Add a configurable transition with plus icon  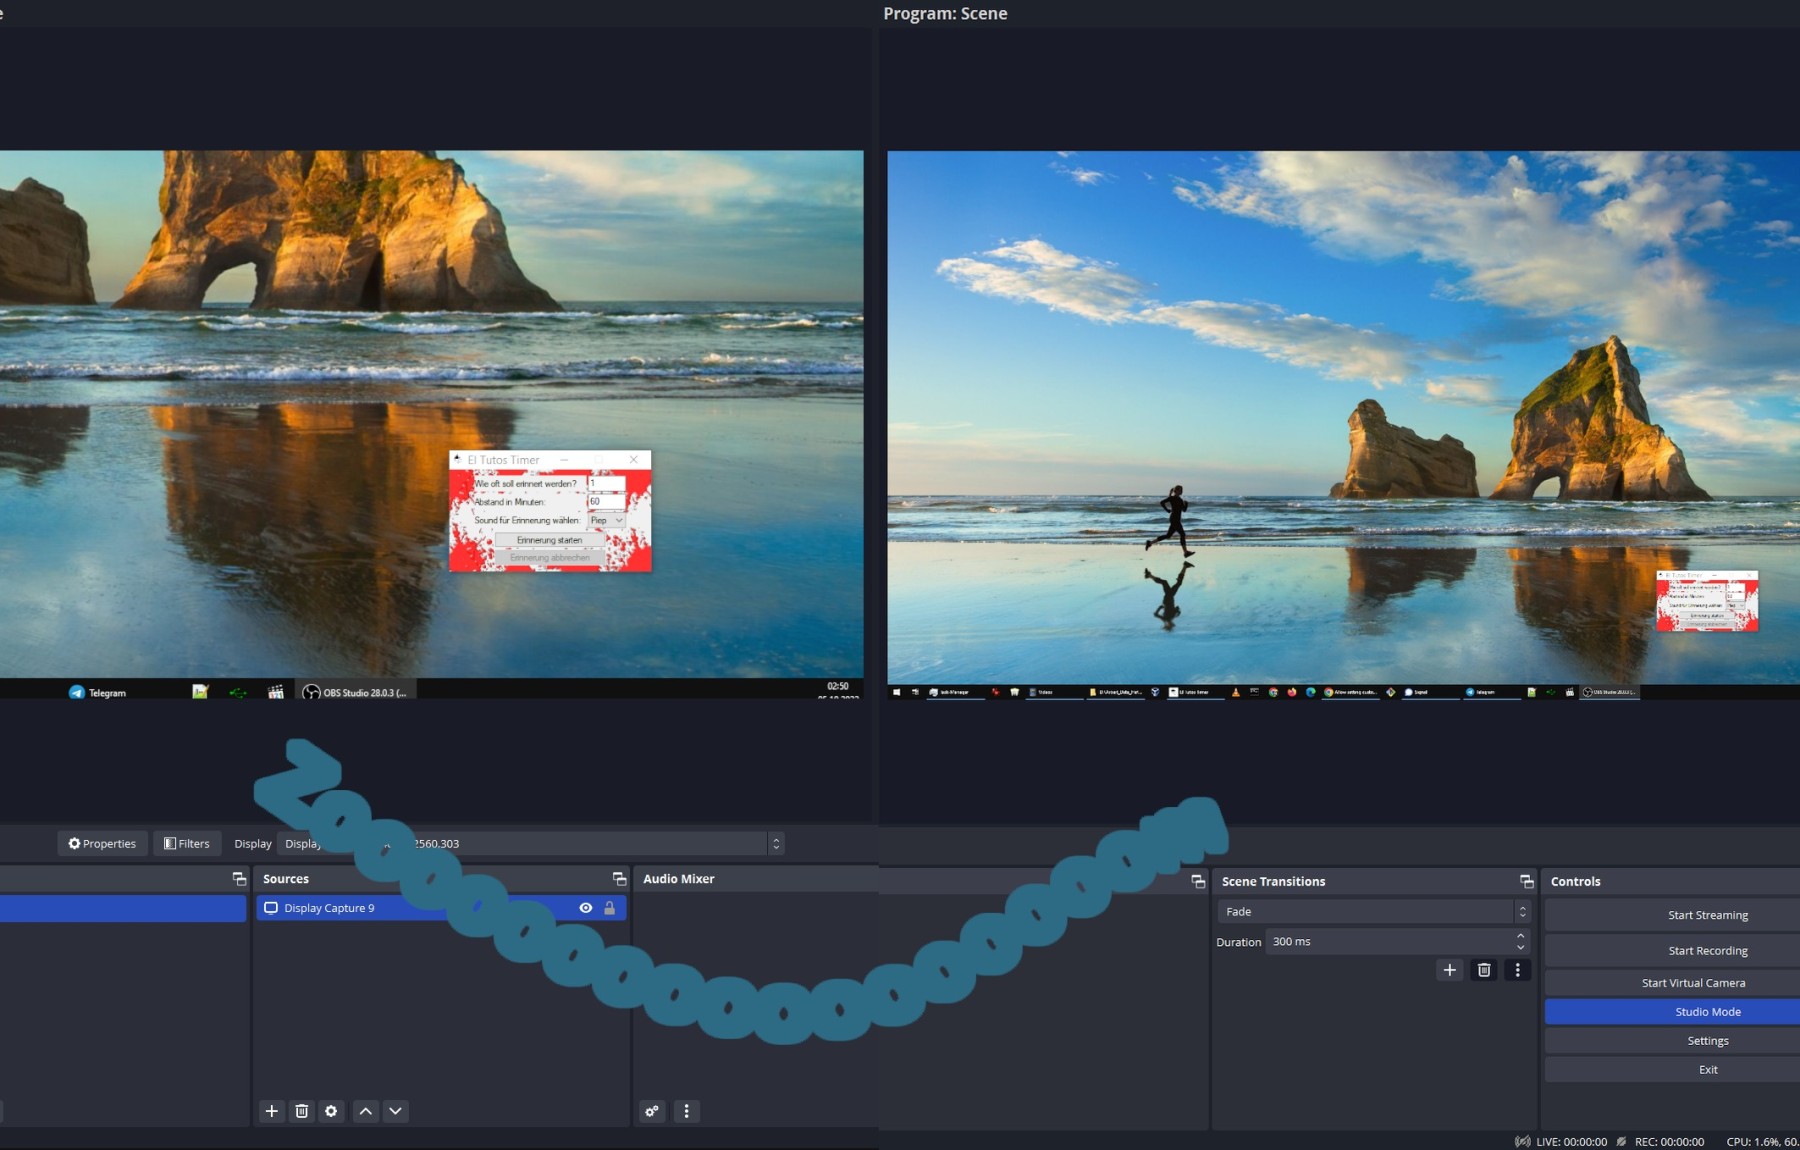point(1449,970)
